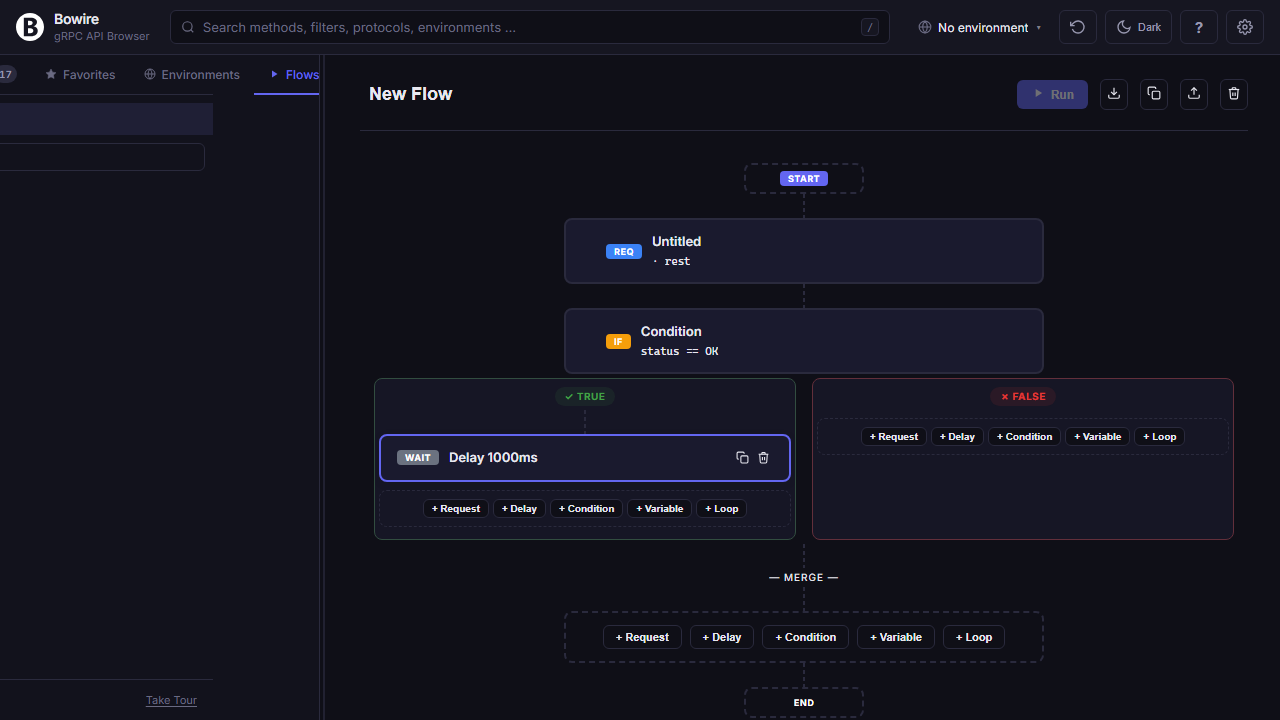Add a Loop after the merge
Image resolution: width=1280 pixels, height=720 pixels.
click(x=974, y=637)
